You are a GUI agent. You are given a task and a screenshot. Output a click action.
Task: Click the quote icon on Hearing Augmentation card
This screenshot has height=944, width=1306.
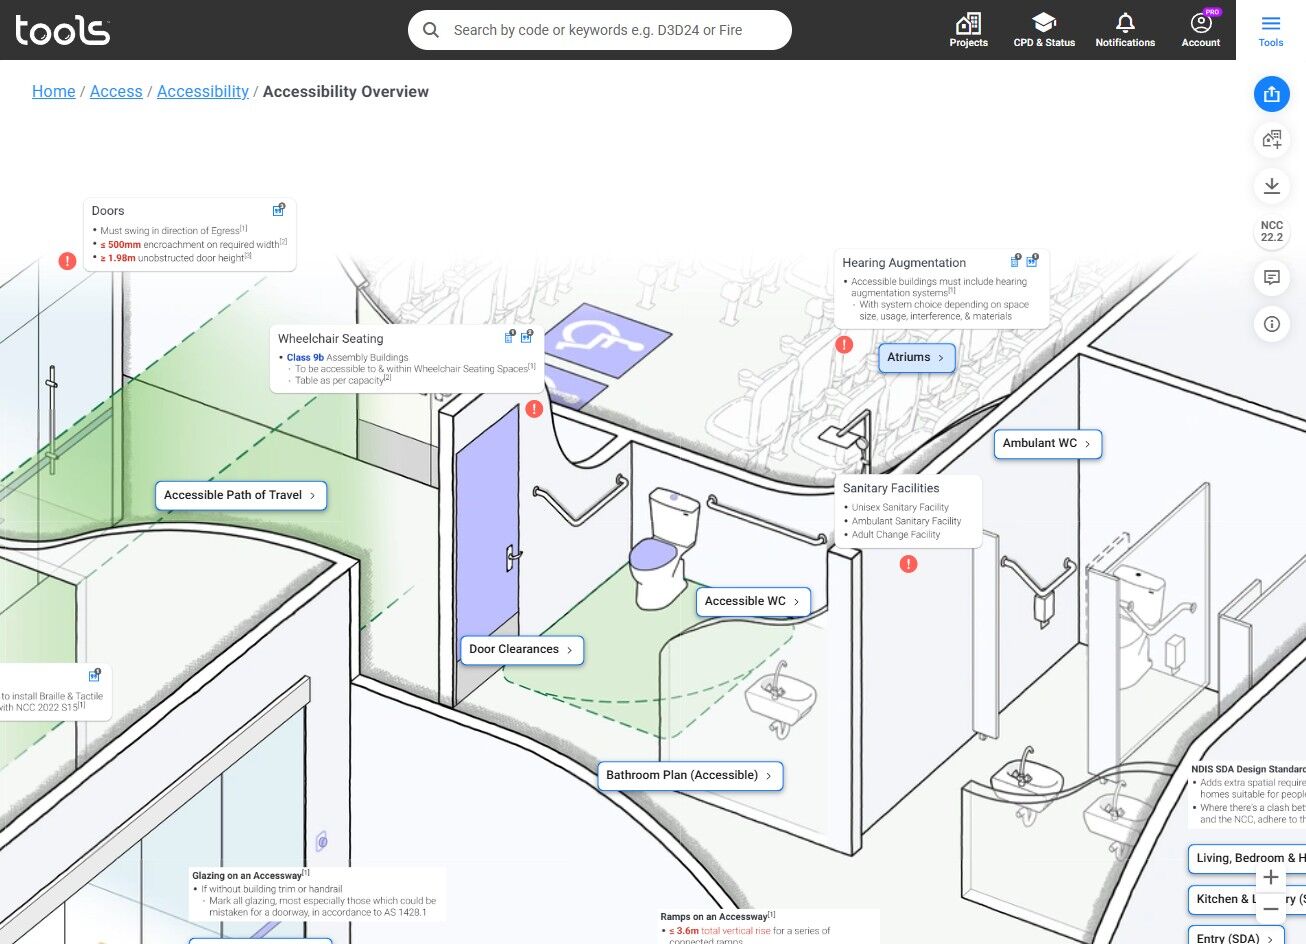click(1032, 261)
